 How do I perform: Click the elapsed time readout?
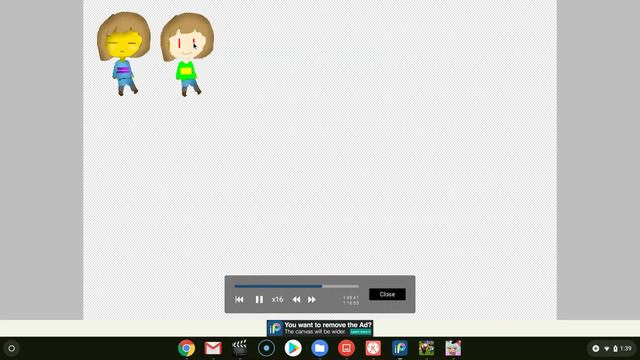click(351, 298)
